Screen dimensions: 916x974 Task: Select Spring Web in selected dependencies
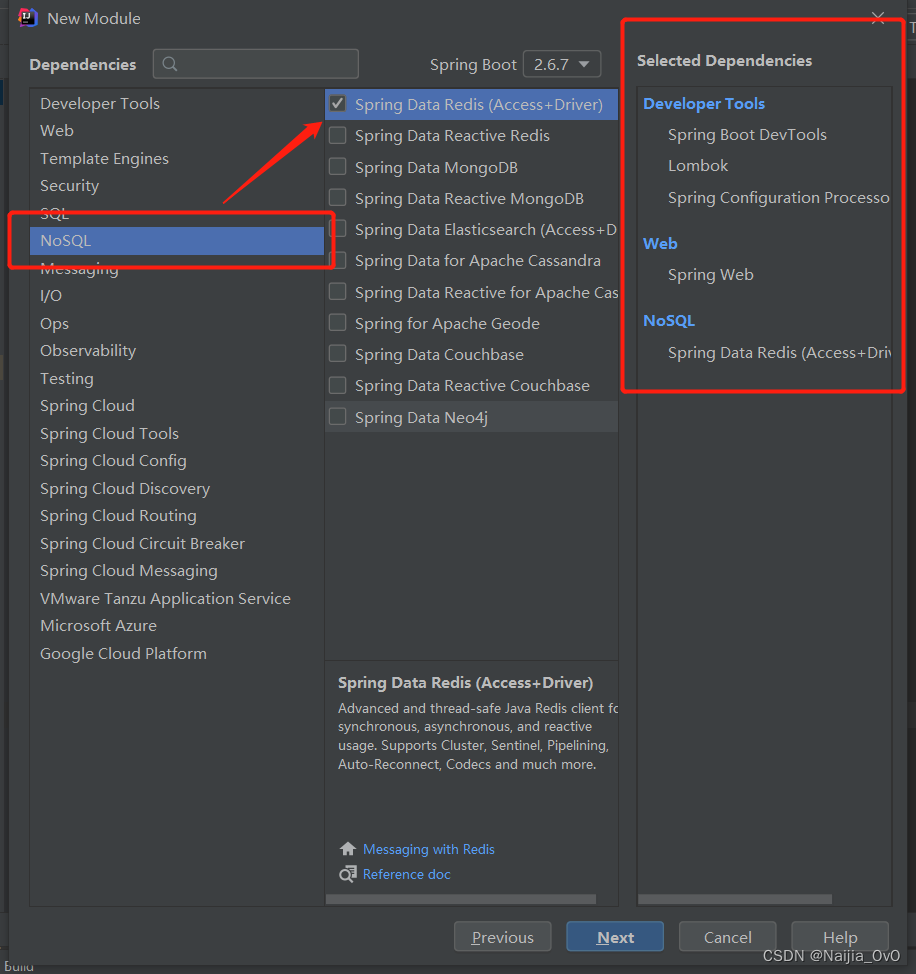point(710,275)
